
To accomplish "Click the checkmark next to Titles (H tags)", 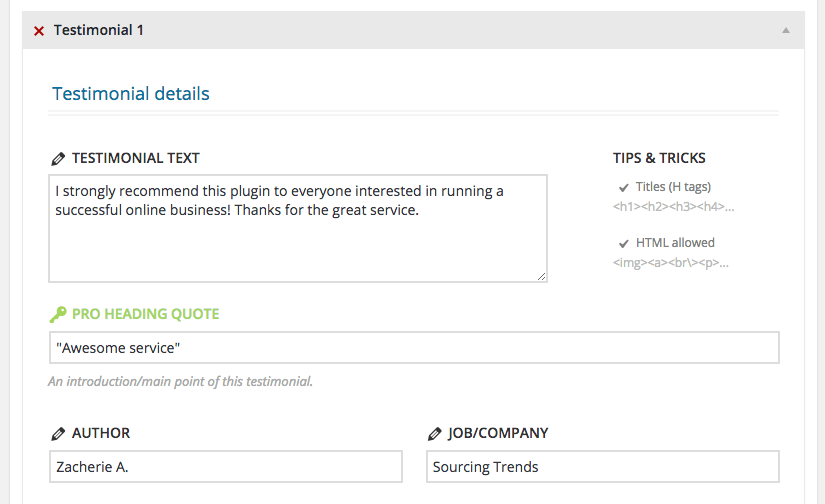I will [x=624, y=187].
